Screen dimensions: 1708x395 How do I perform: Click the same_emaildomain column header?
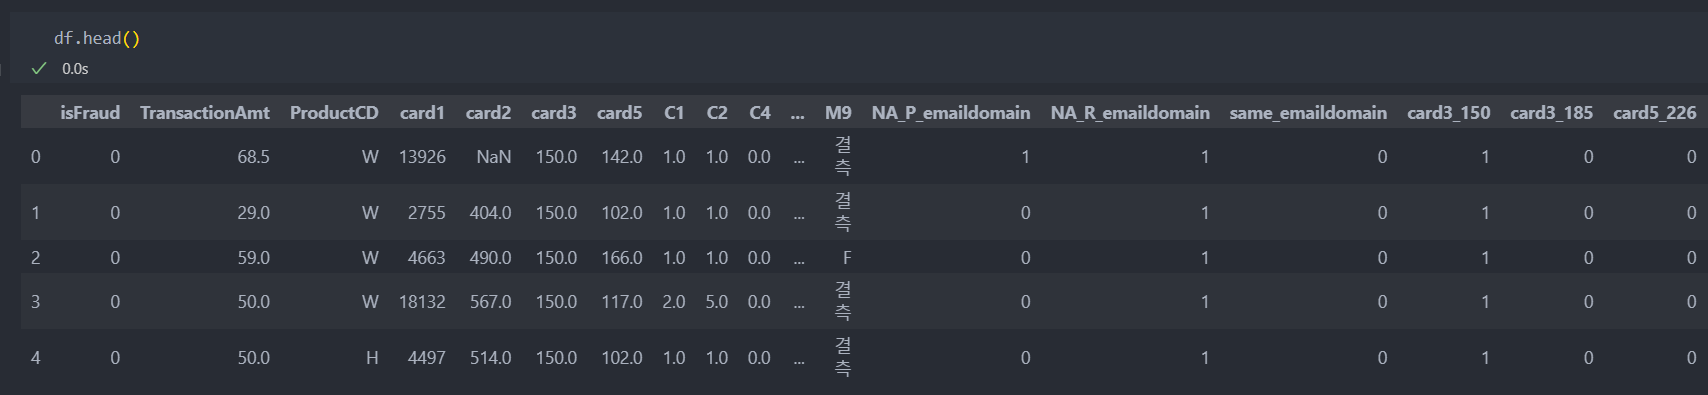1308,113
